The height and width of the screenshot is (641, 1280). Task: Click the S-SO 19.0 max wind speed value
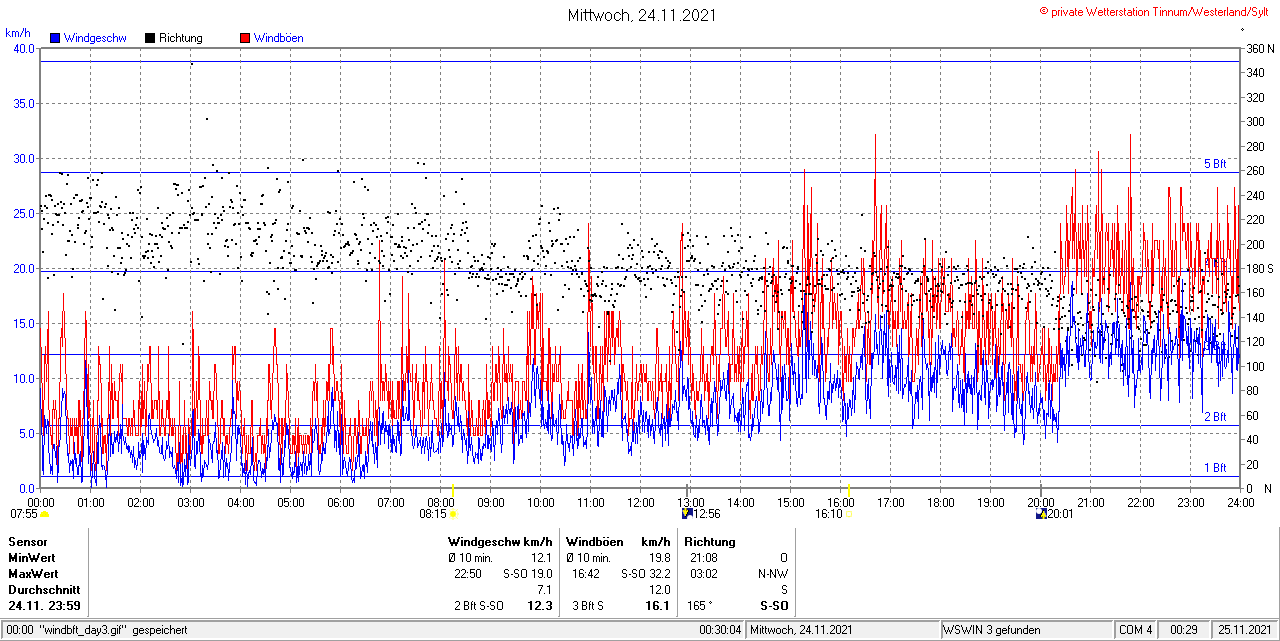[x=528, y=574]
